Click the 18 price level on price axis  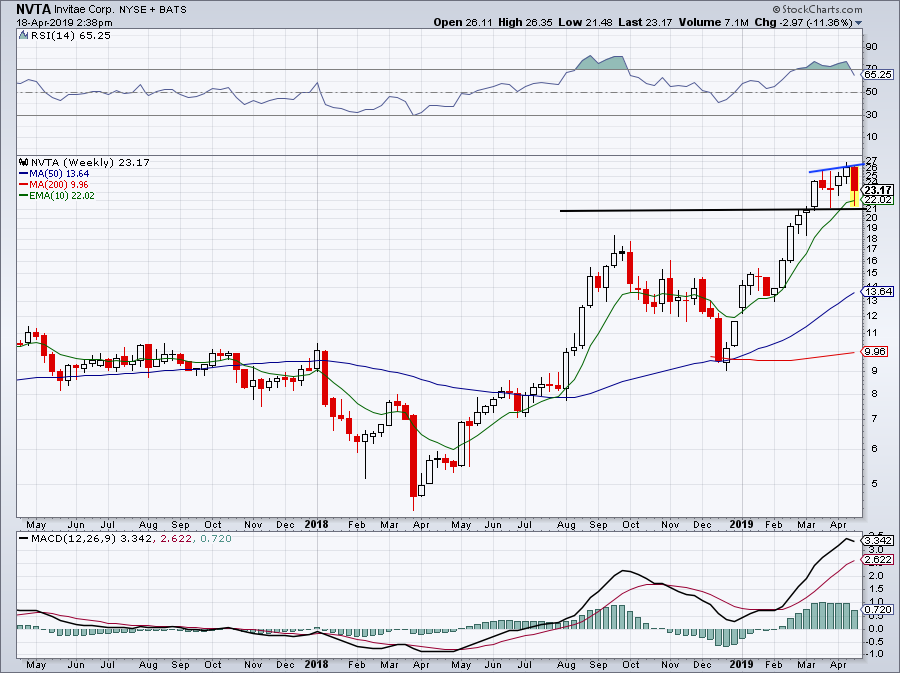coord(871,239)
